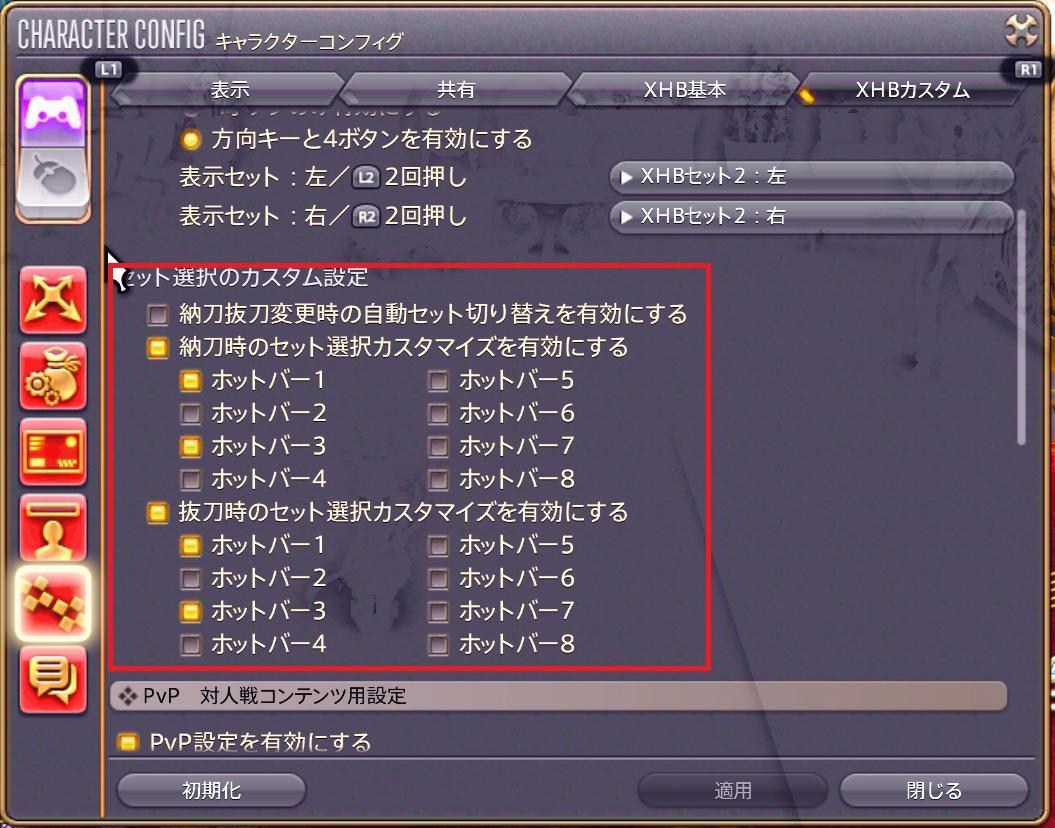Open the XHBセット2：左 dropdown
The height and width of the screenshot is (828, 1055).
811,177
